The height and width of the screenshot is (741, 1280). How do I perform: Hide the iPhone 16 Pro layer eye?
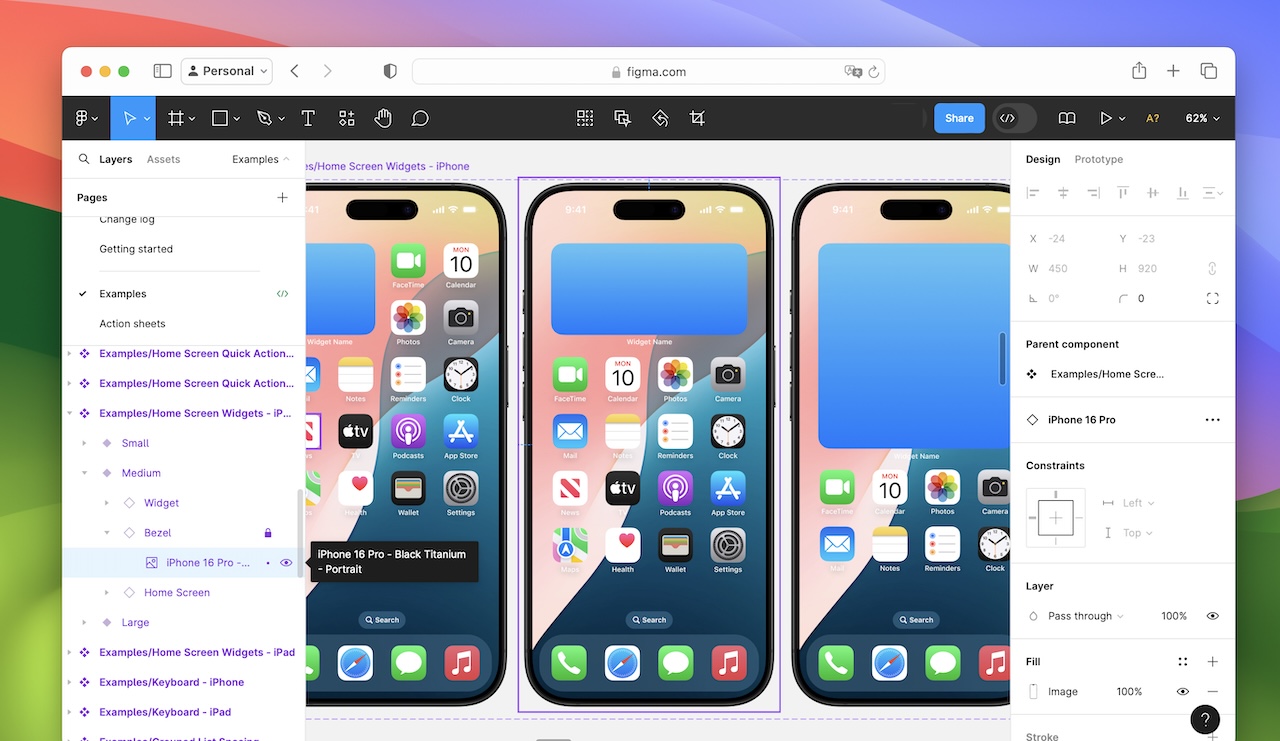[x=286, y=563]
